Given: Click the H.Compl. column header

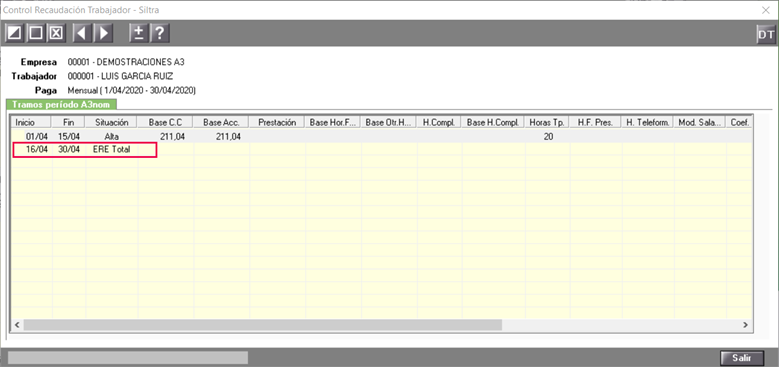Looking at the screenshot, I should [x=439, y=122].
